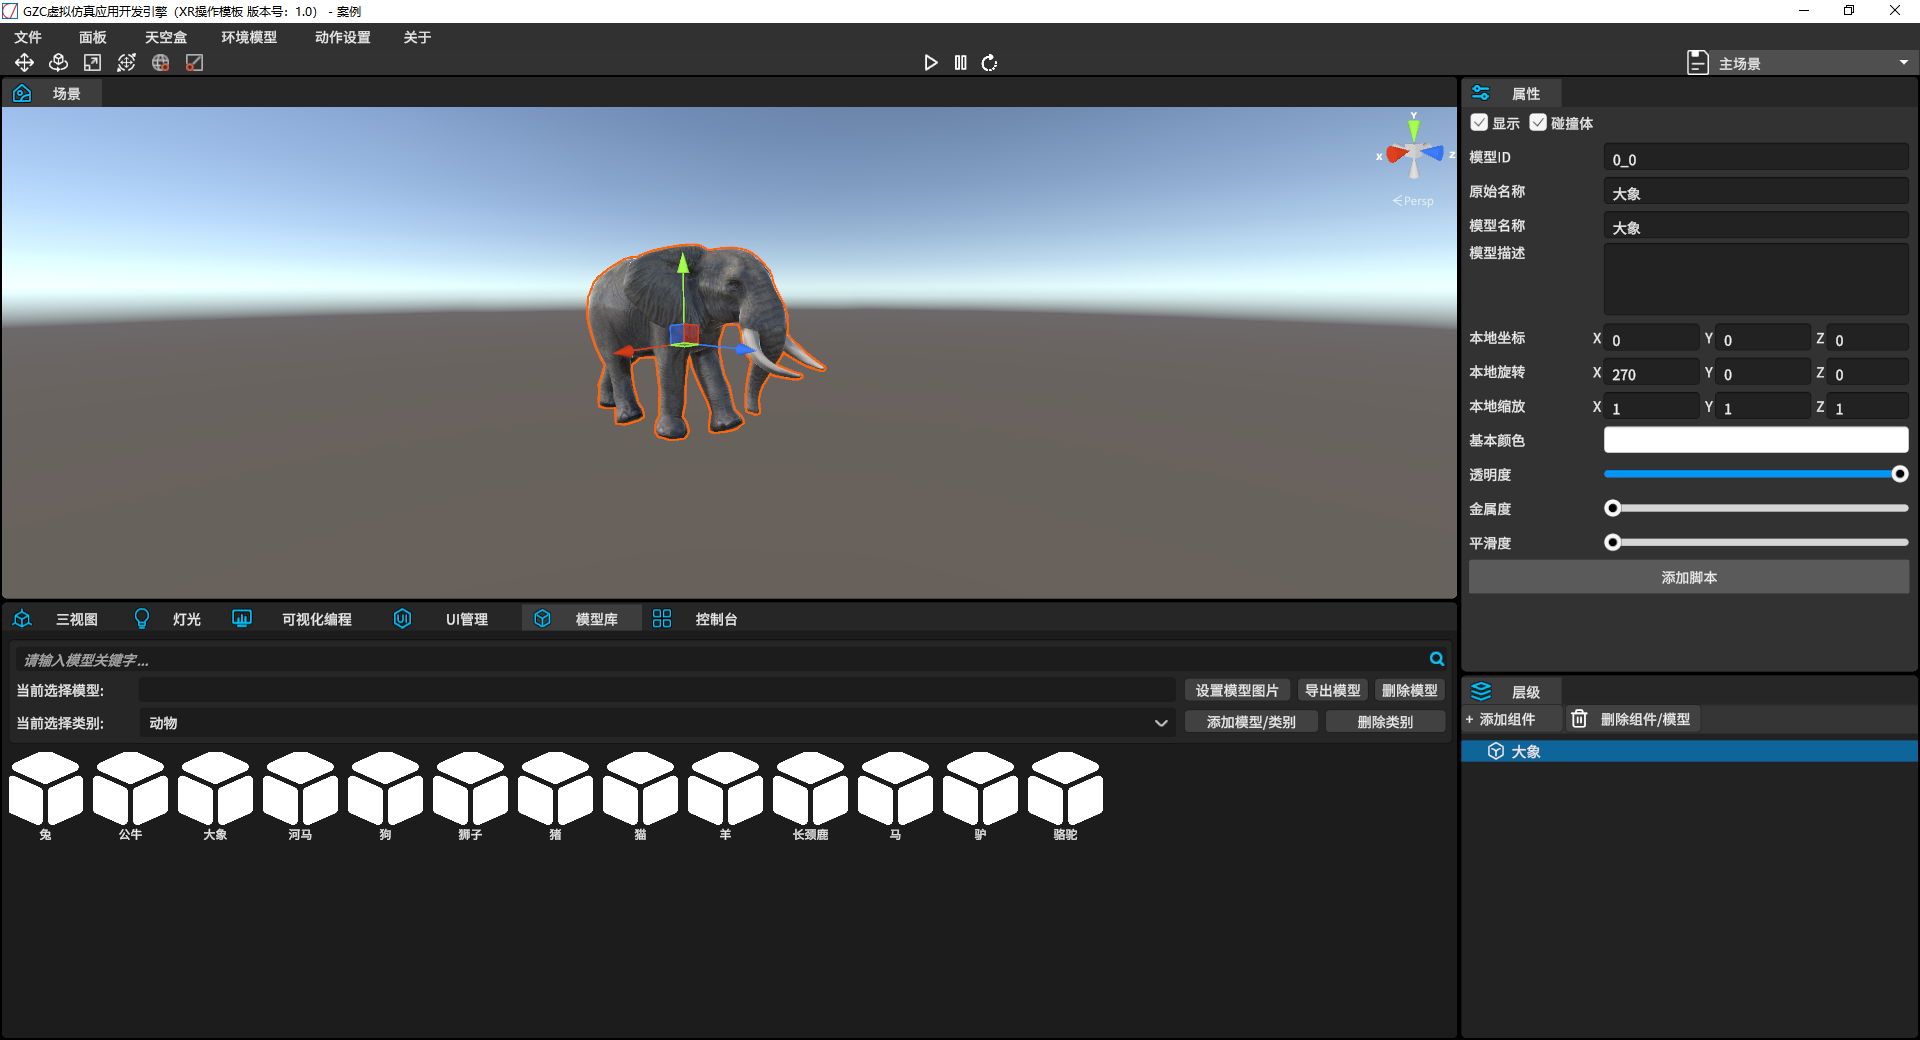Click the 导出模型 button
Screen dimensions: 1920x1040
click(1331, 690)
